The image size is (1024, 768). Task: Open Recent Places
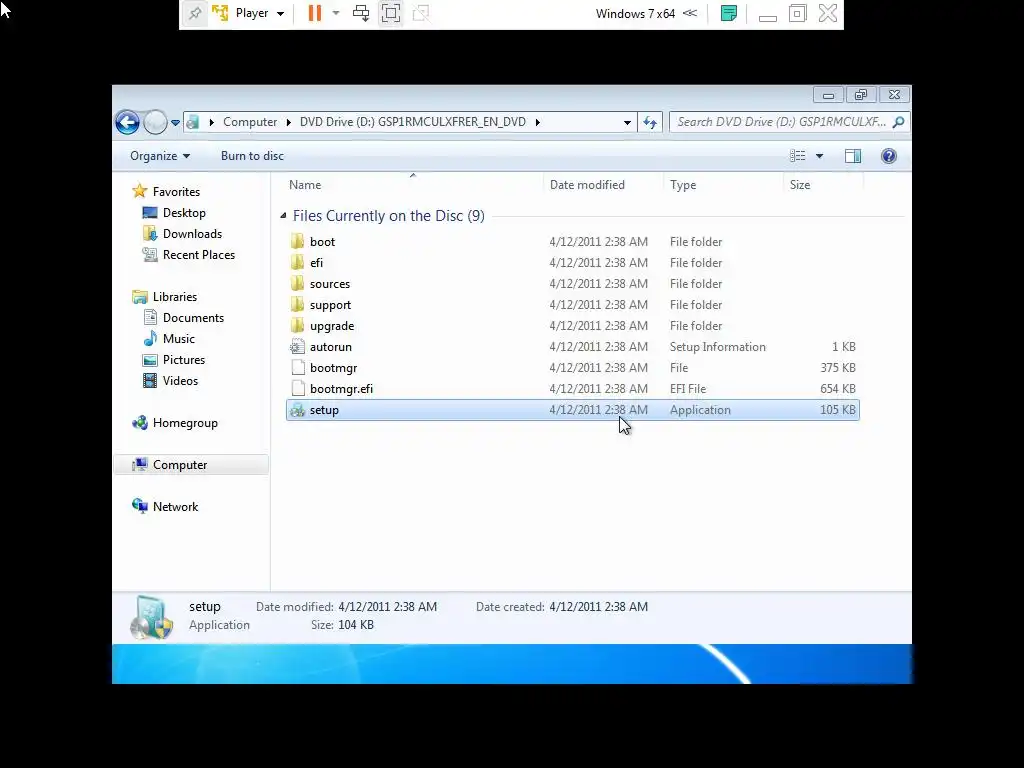click(x=199, y=255)
